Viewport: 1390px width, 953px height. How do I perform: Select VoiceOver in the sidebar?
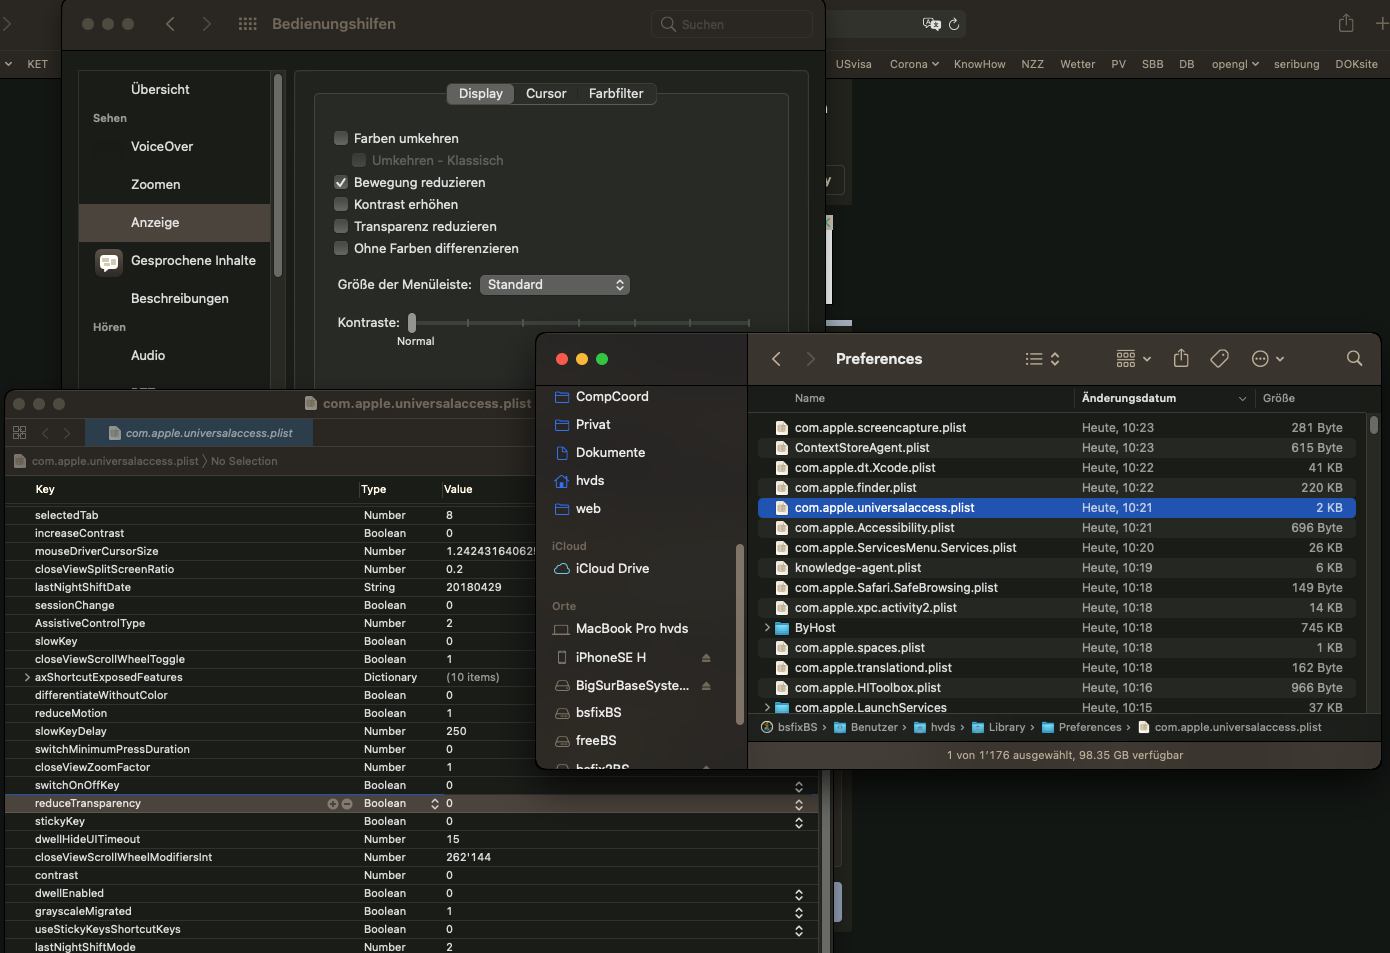162,147
